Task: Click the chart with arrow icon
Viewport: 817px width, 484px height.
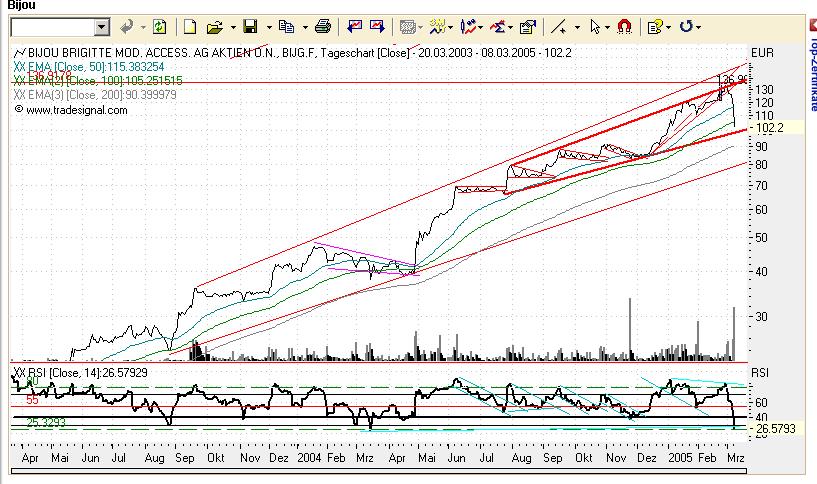Action: pos(377,26)
